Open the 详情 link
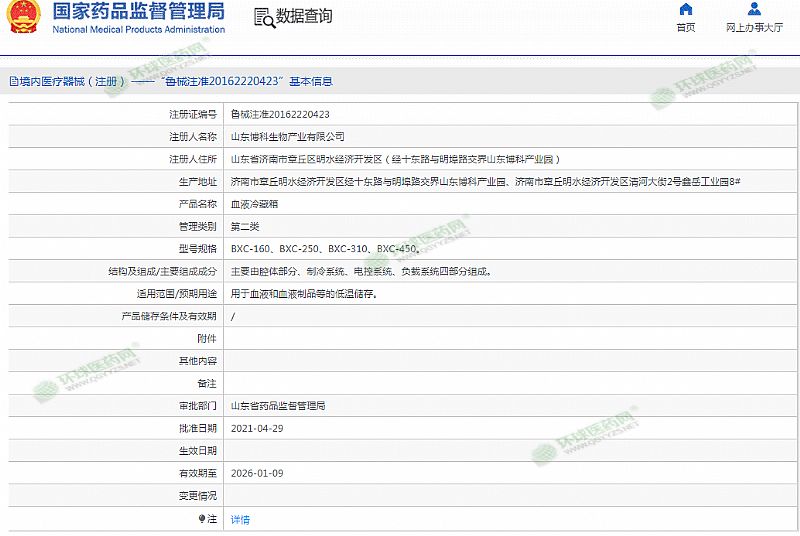 coord(240,519)
